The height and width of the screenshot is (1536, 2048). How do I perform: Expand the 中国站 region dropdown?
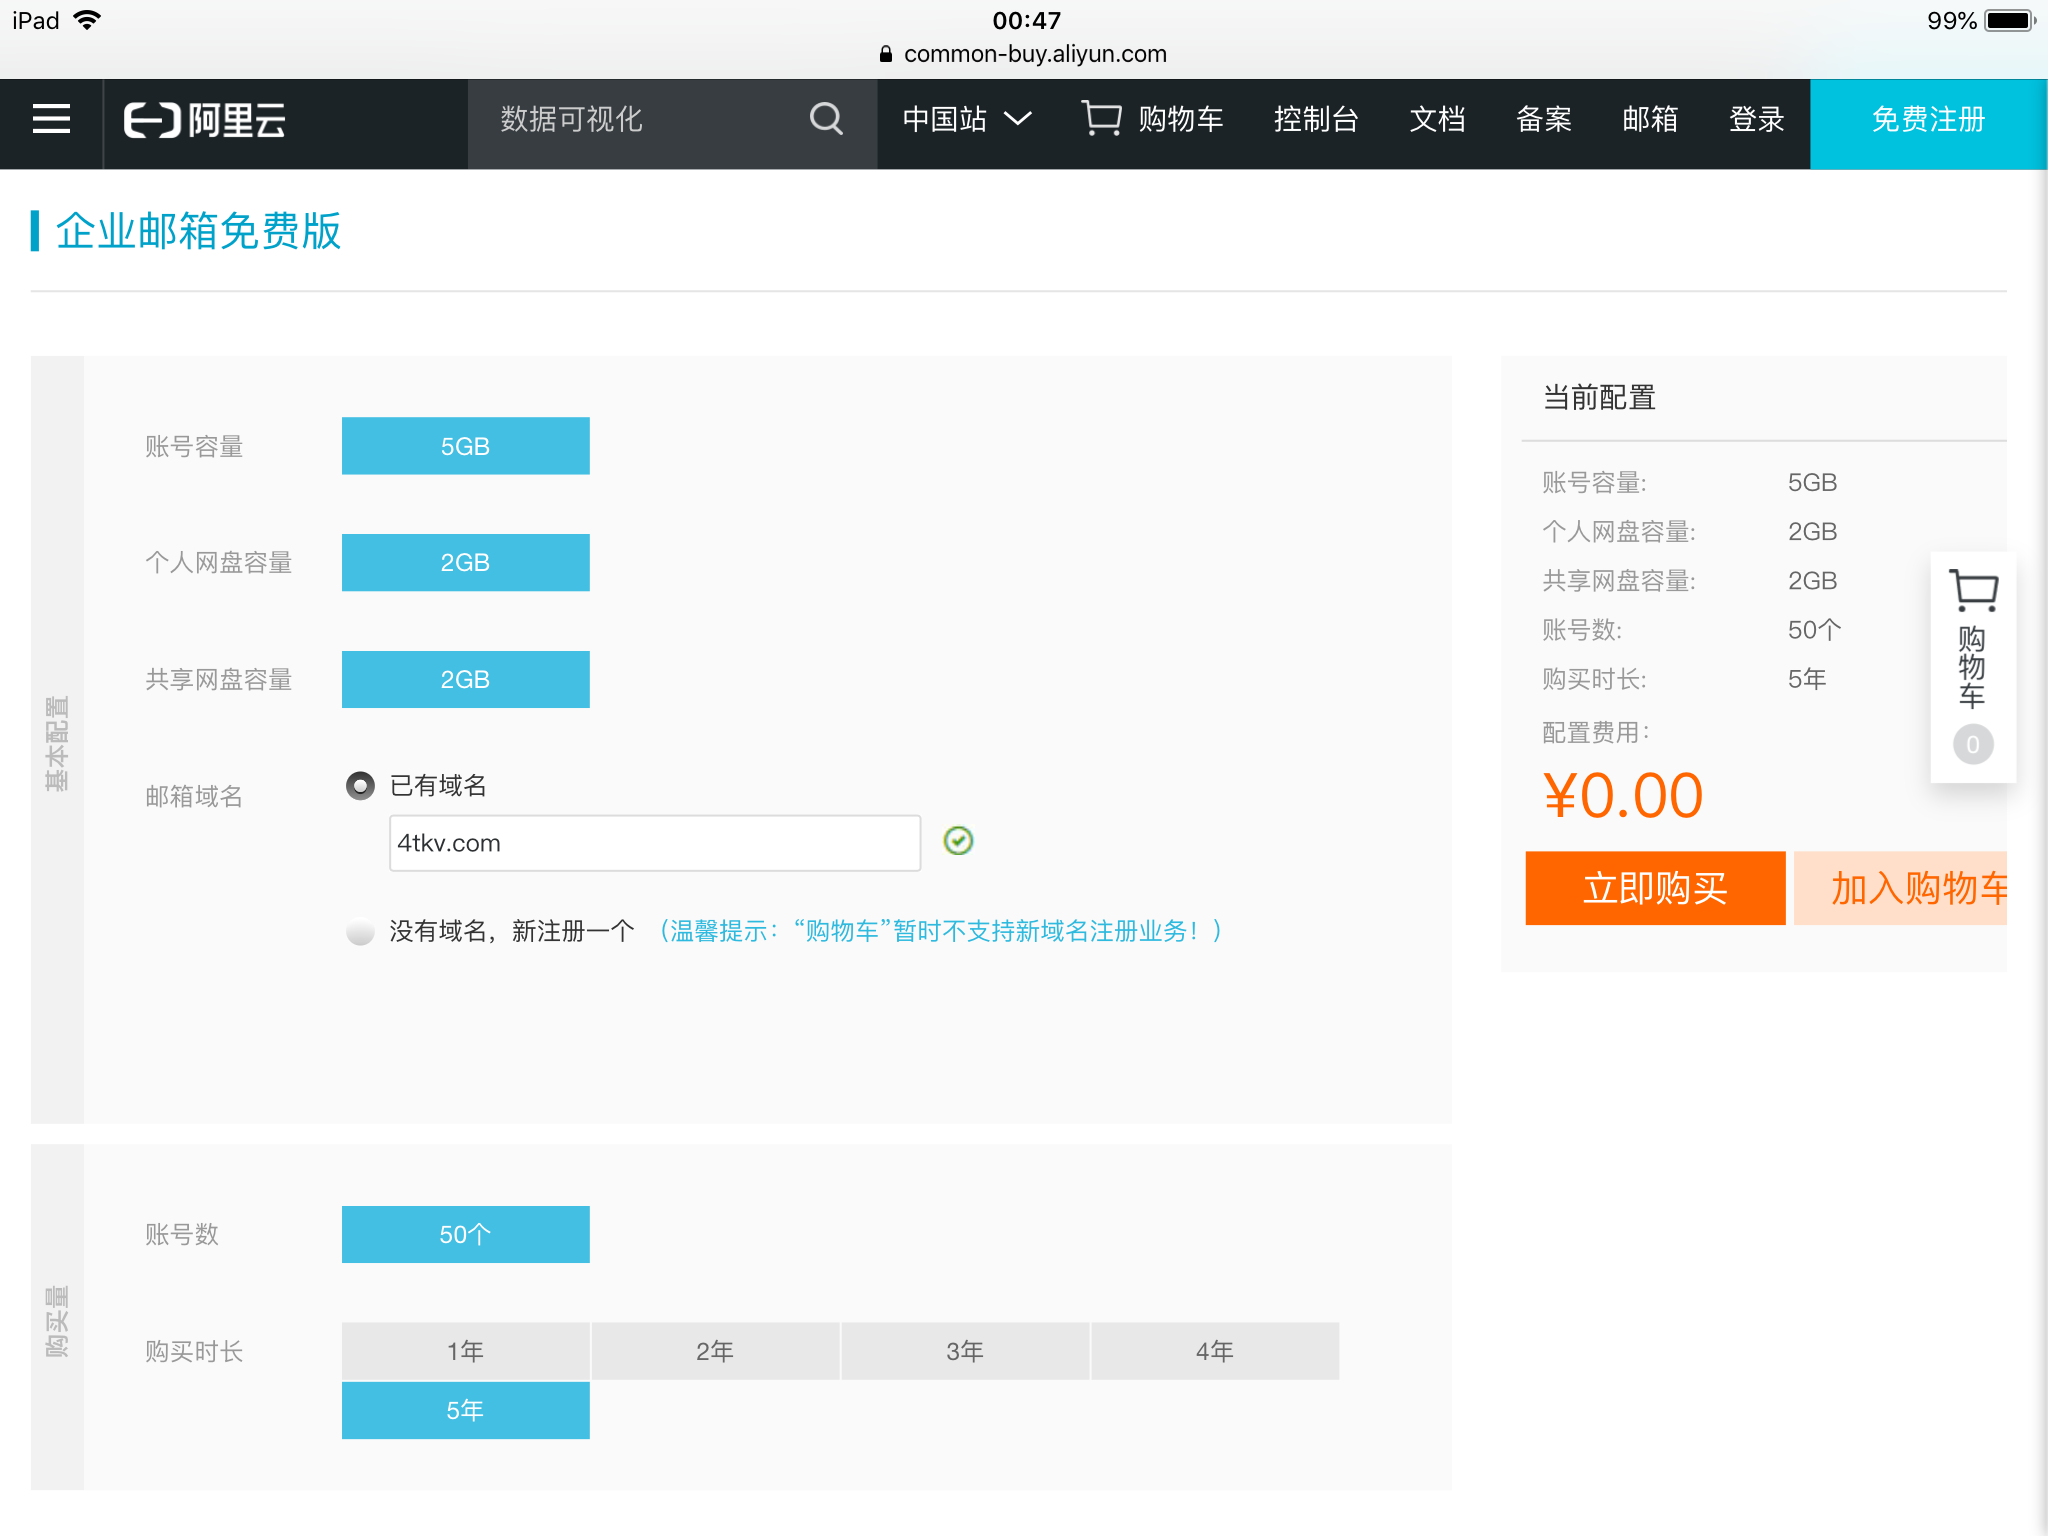click(966, 119)
